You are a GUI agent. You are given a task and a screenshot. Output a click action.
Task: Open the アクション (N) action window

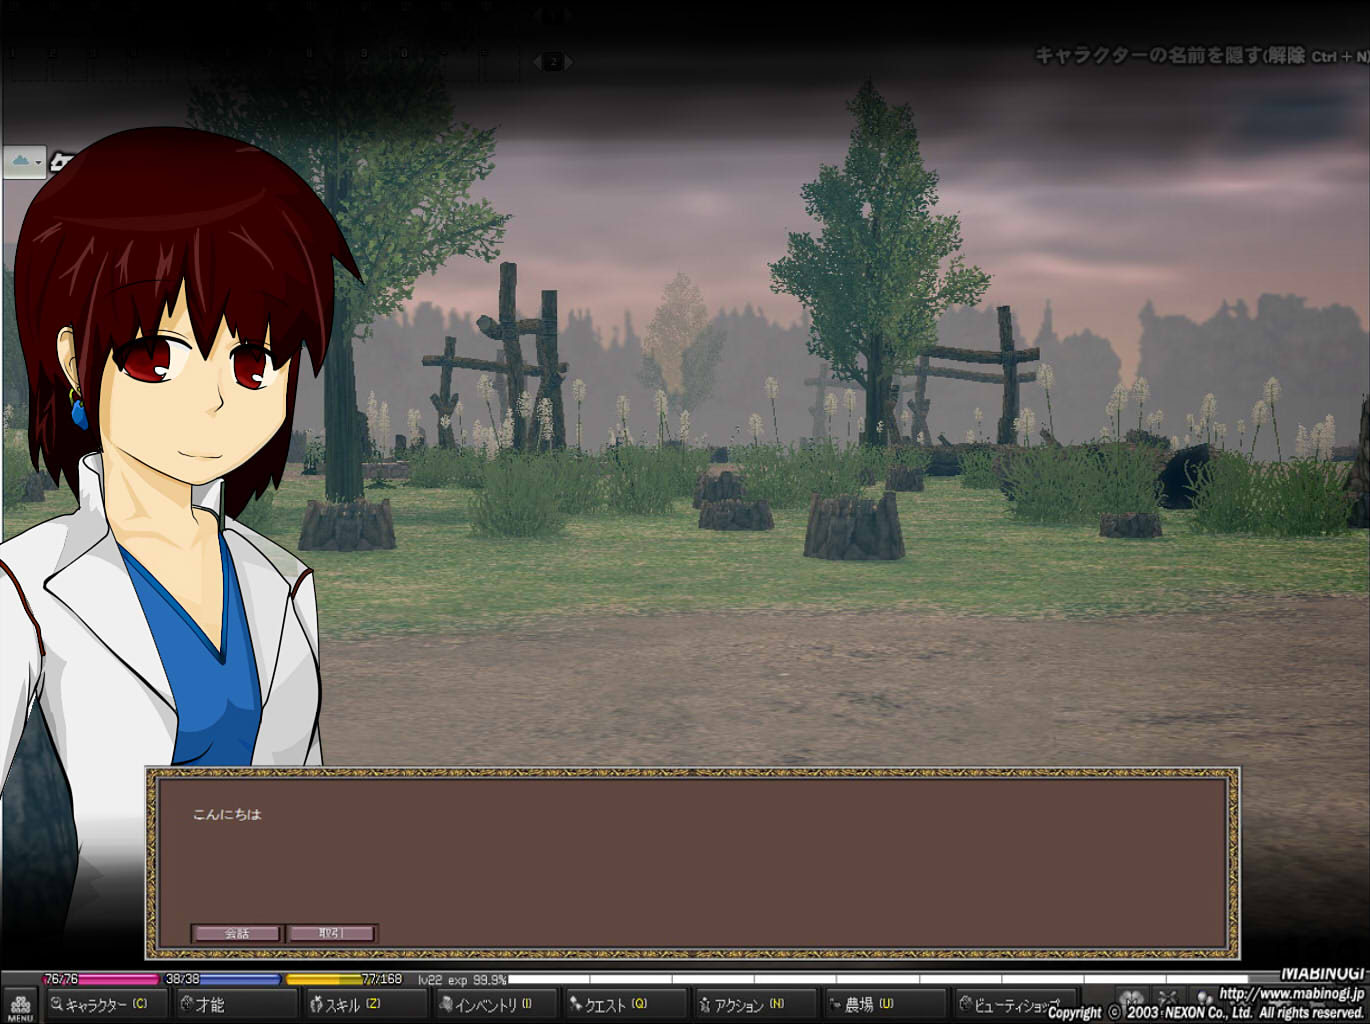click(756, 1004)
